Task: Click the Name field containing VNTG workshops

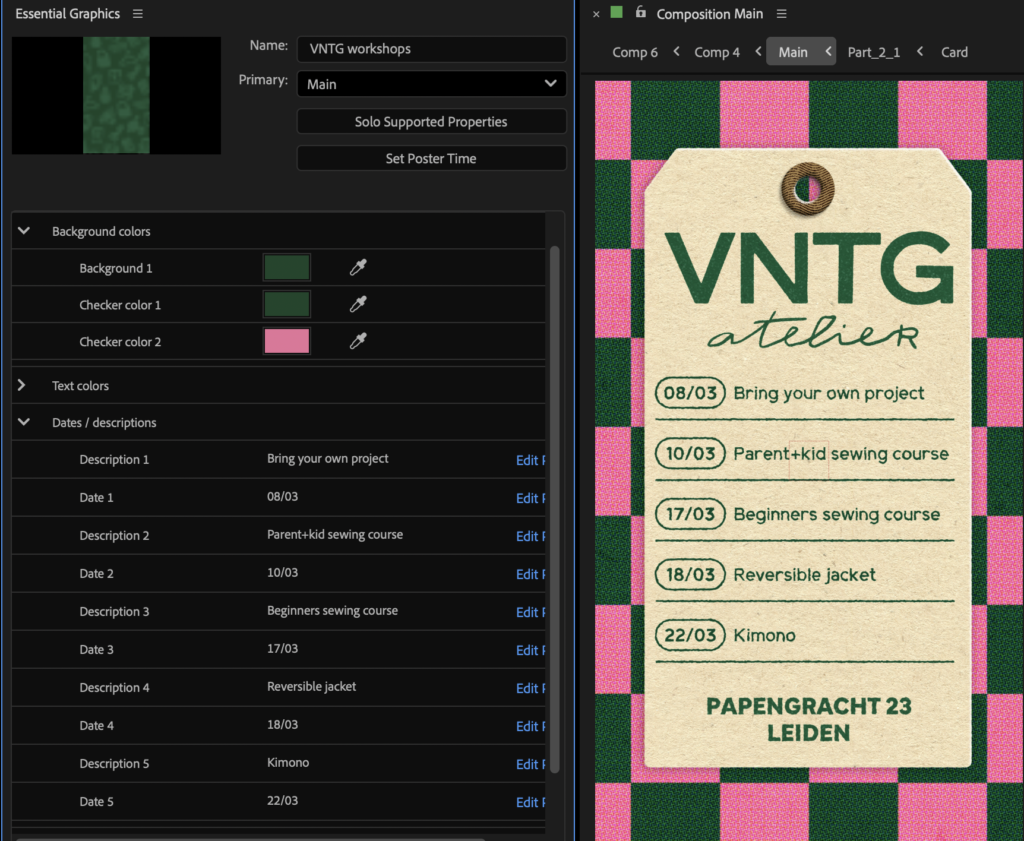Action: coord(432,48)
